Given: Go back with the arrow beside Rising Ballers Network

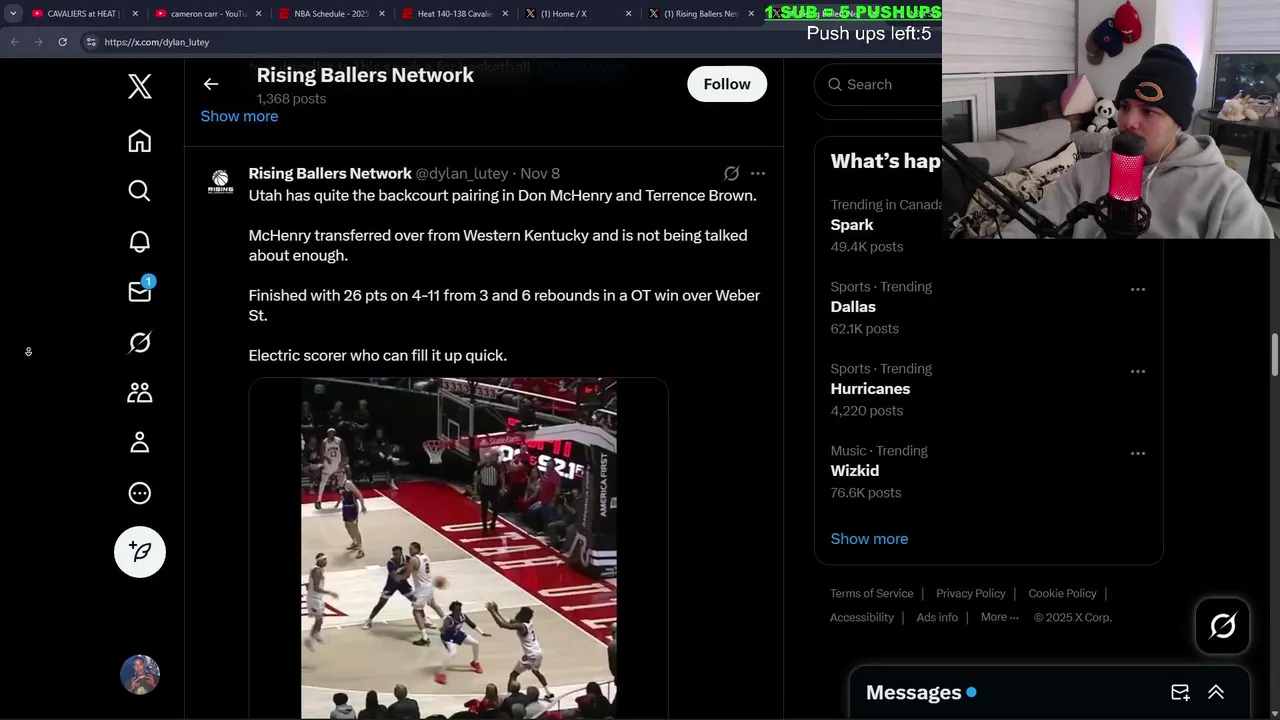Looking at the screenshot, I should pos(211,84).
